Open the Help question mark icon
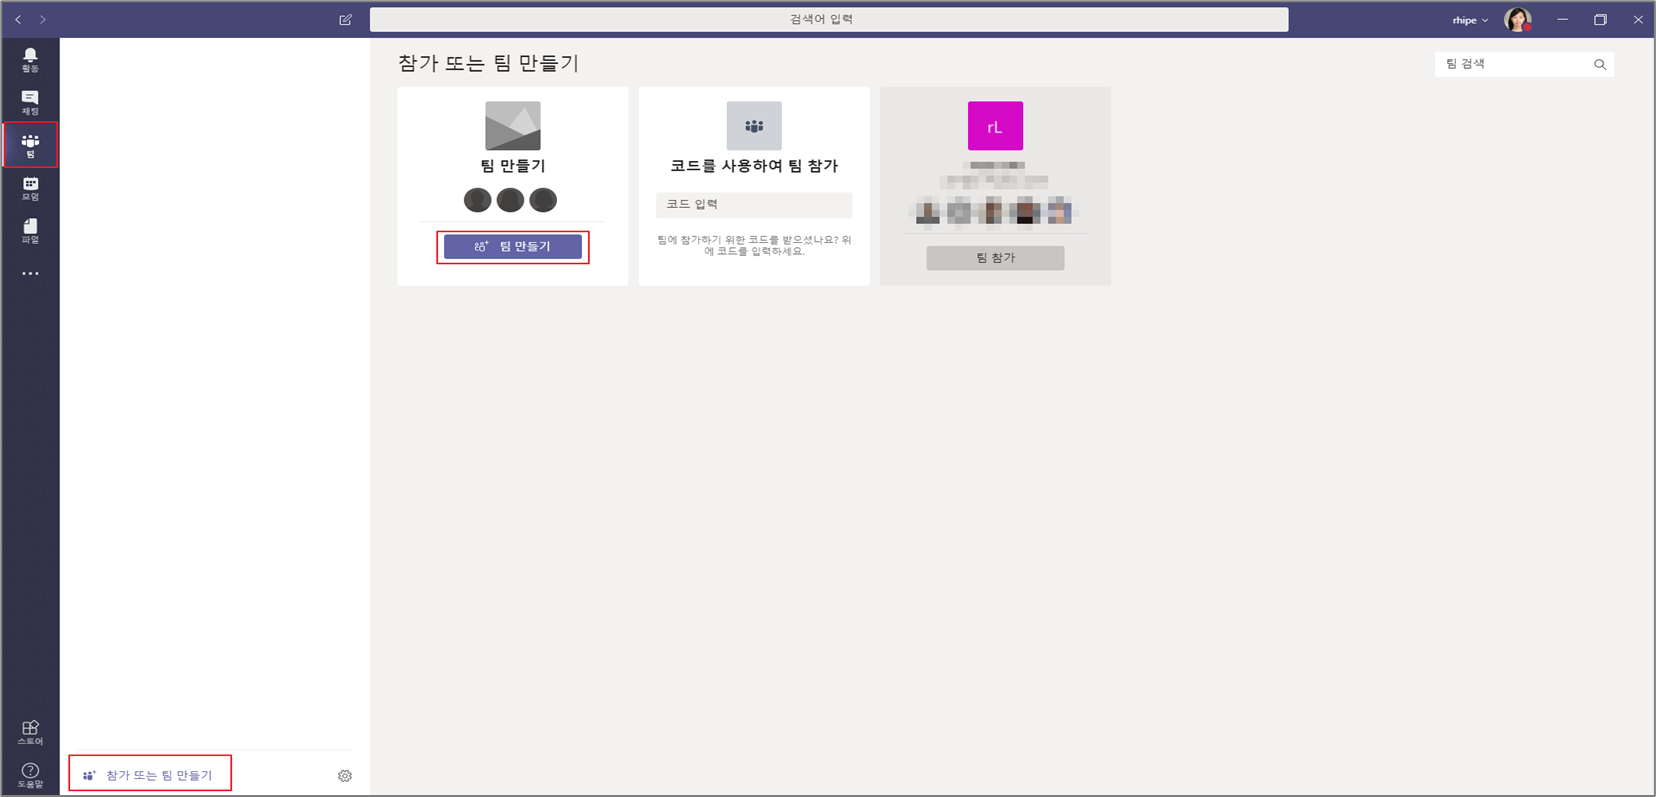The width and height of the screenshot is (1656, 797). pyautogui.click(x=30, y=775)
